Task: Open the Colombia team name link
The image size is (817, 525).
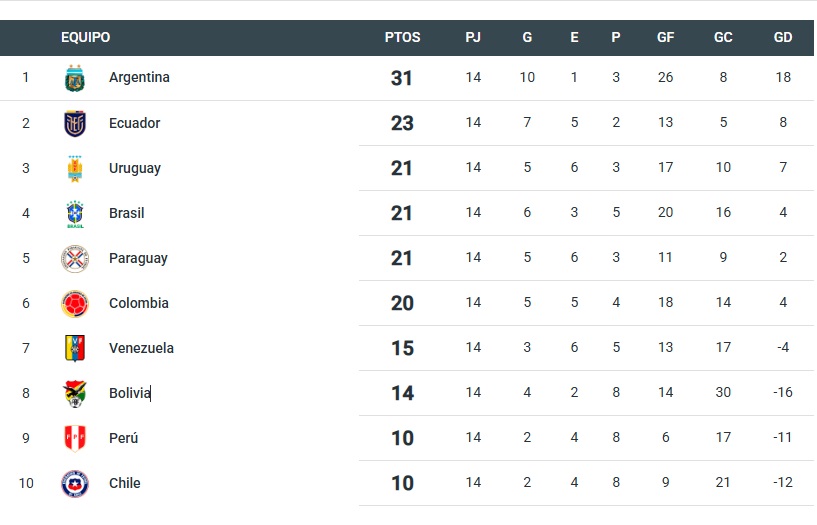Action: tap(139, 303)
